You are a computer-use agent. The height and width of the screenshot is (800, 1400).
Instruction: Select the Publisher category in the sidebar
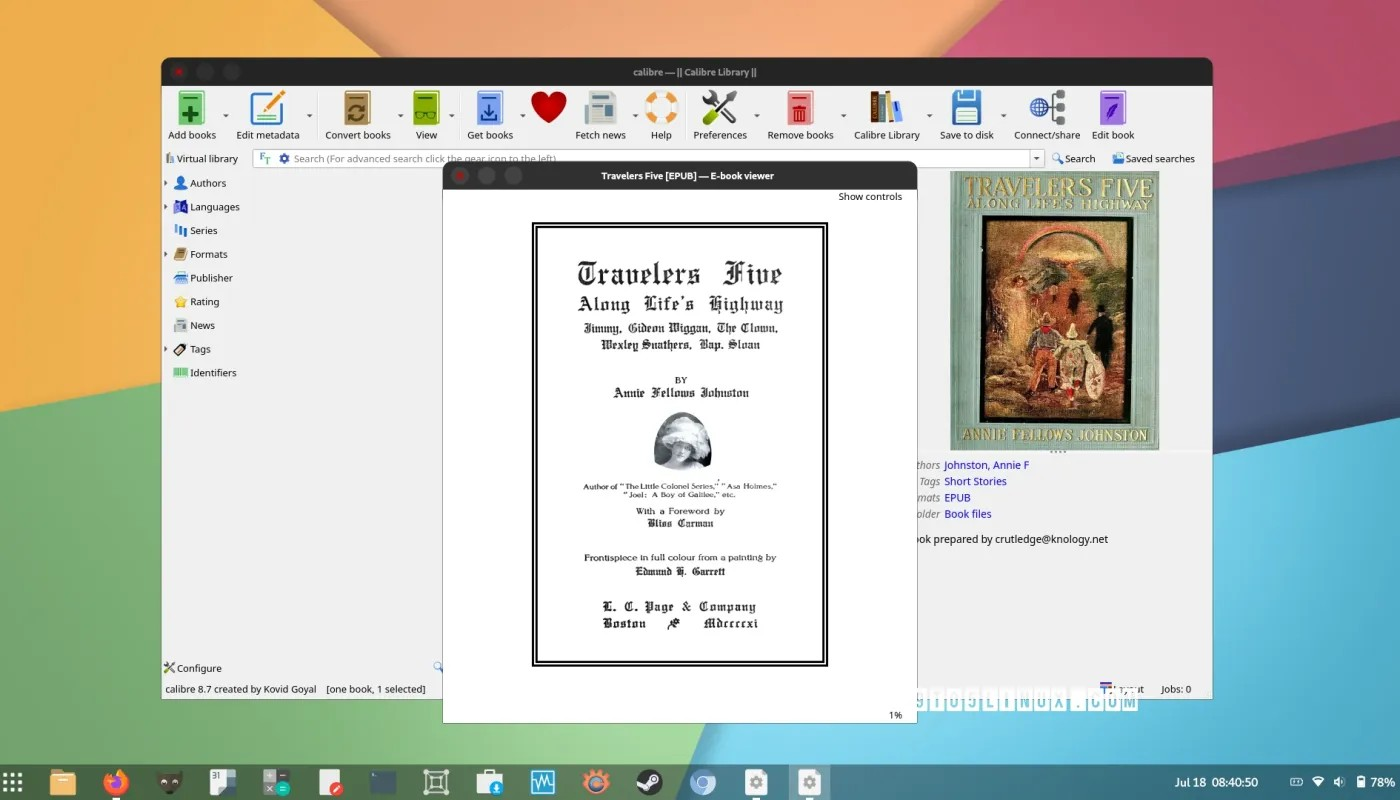tap(211, 278)
